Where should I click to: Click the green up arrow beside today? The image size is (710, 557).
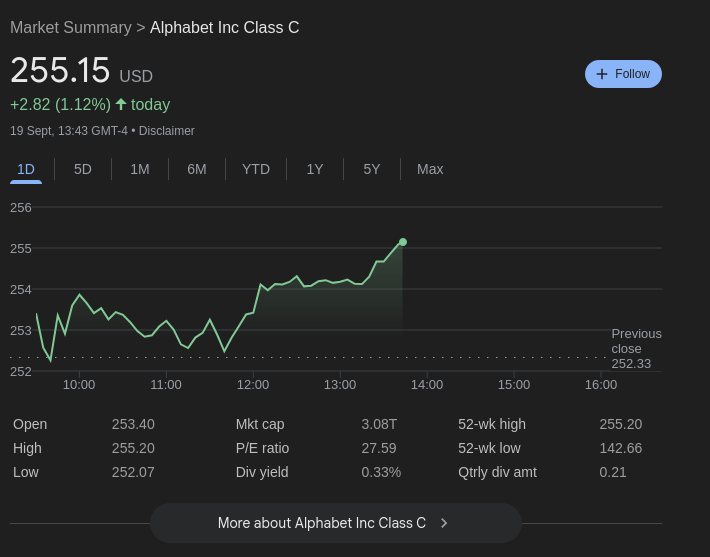(x=121, y=104)
